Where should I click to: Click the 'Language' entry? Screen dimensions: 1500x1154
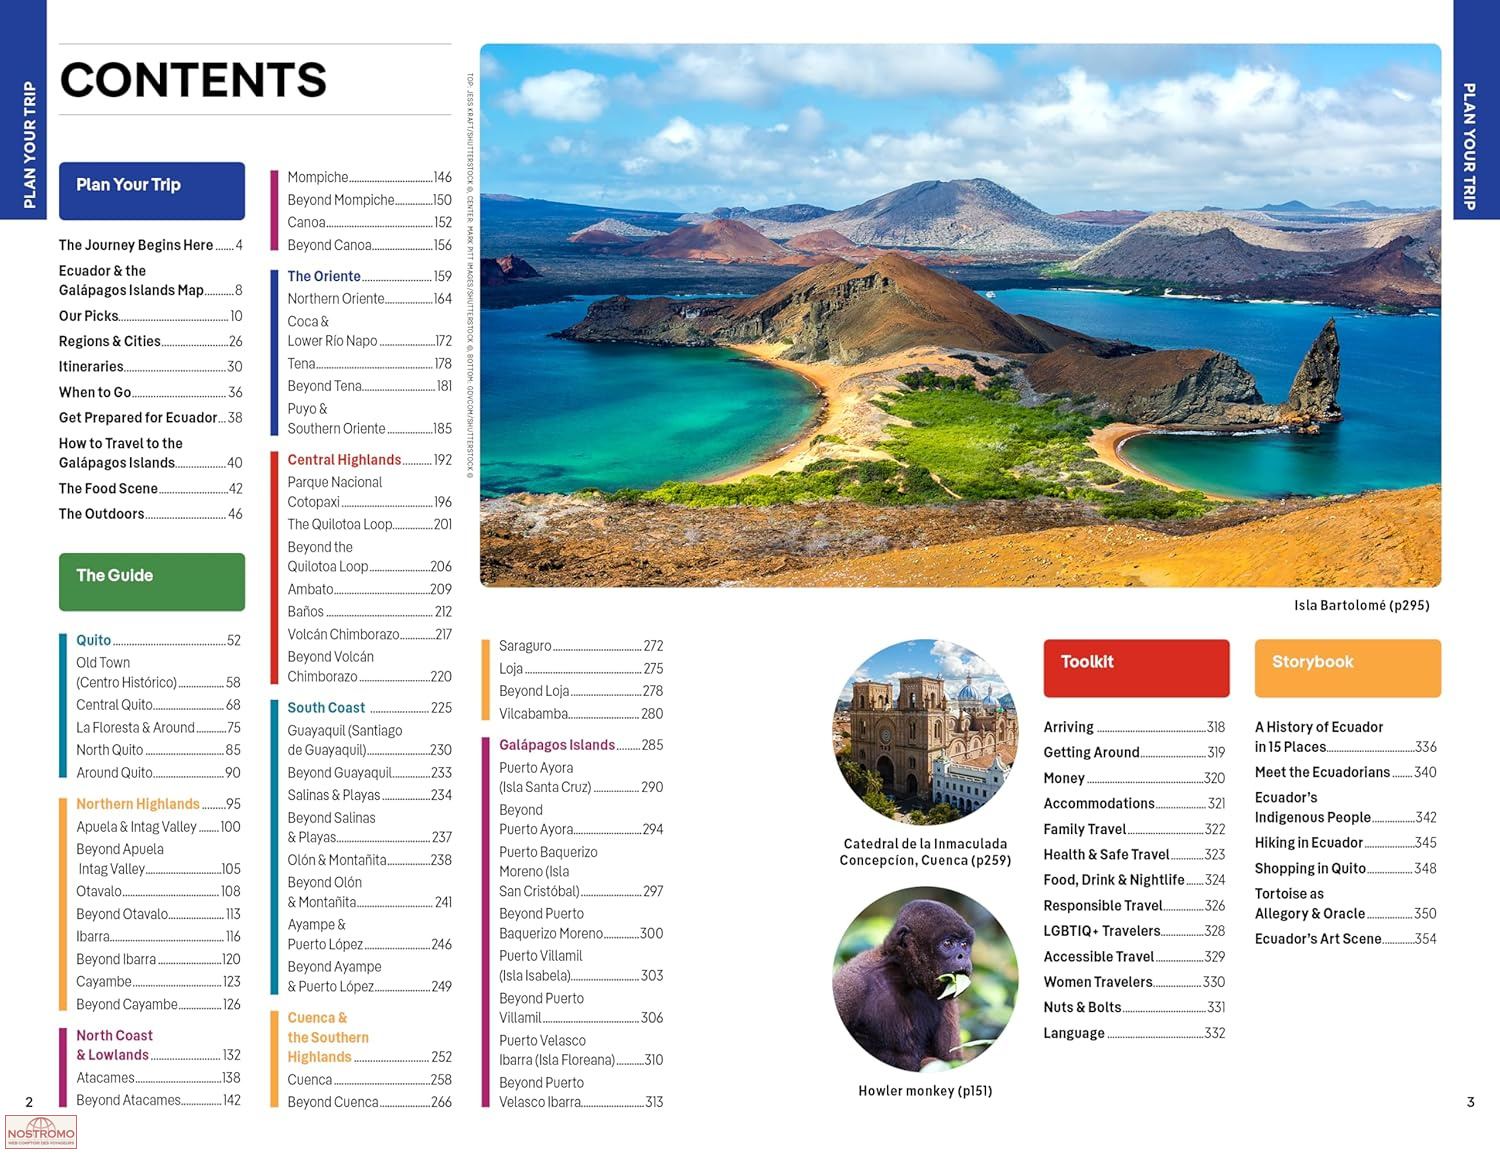point(1134,1033)
